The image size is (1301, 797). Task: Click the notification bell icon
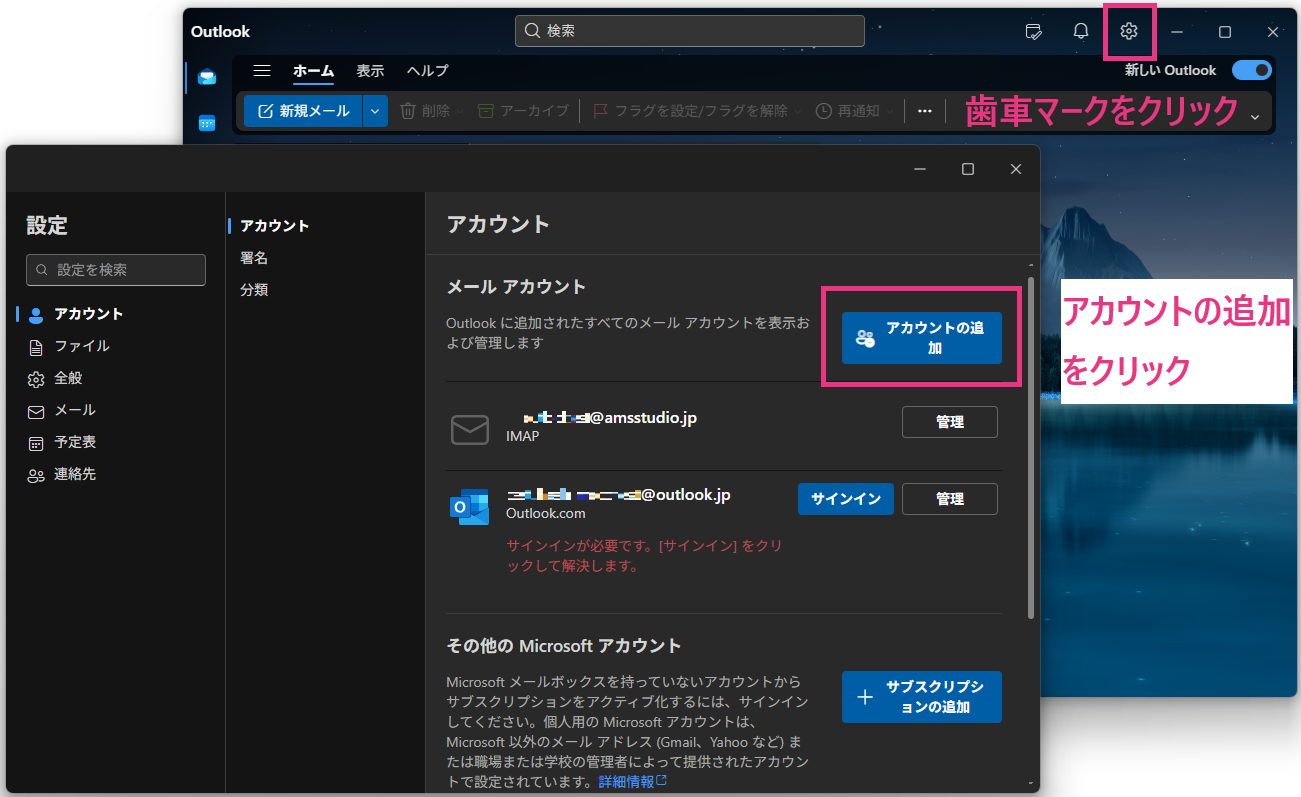point(1081,32)
